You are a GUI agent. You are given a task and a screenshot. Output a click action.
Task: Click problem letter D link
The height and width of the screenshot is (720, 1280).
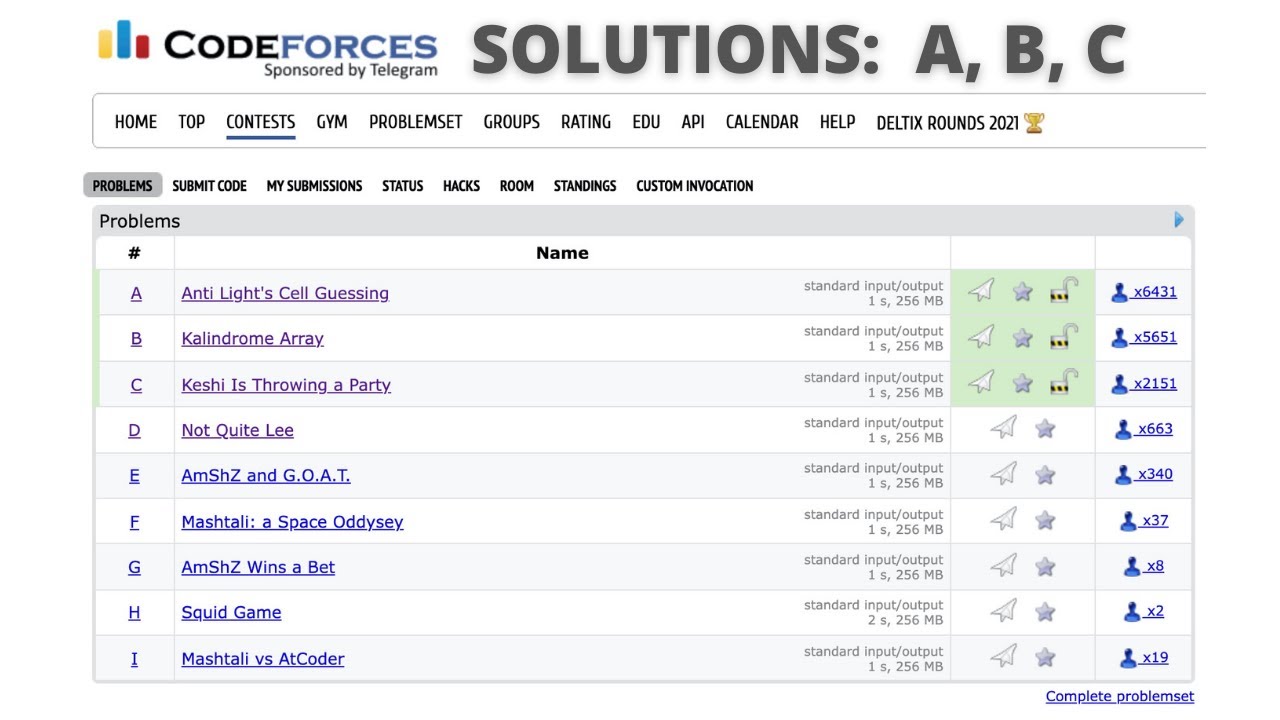(x=134, y=430)
